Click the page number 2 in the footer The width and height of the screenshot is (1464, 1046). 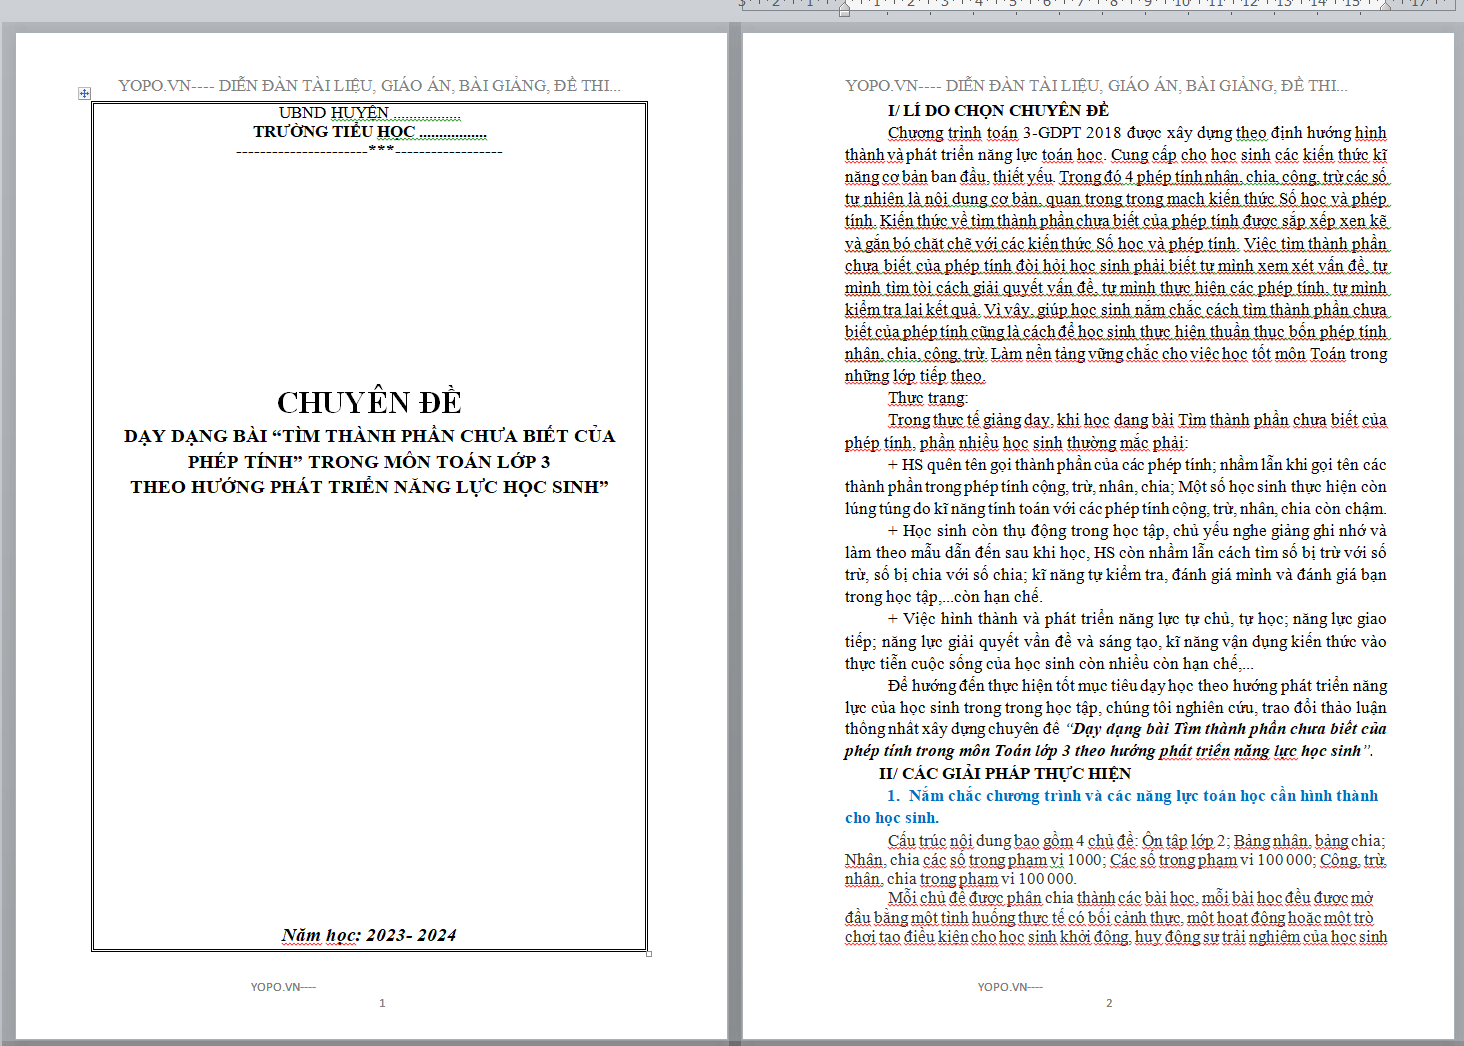pos(1109,1003)
